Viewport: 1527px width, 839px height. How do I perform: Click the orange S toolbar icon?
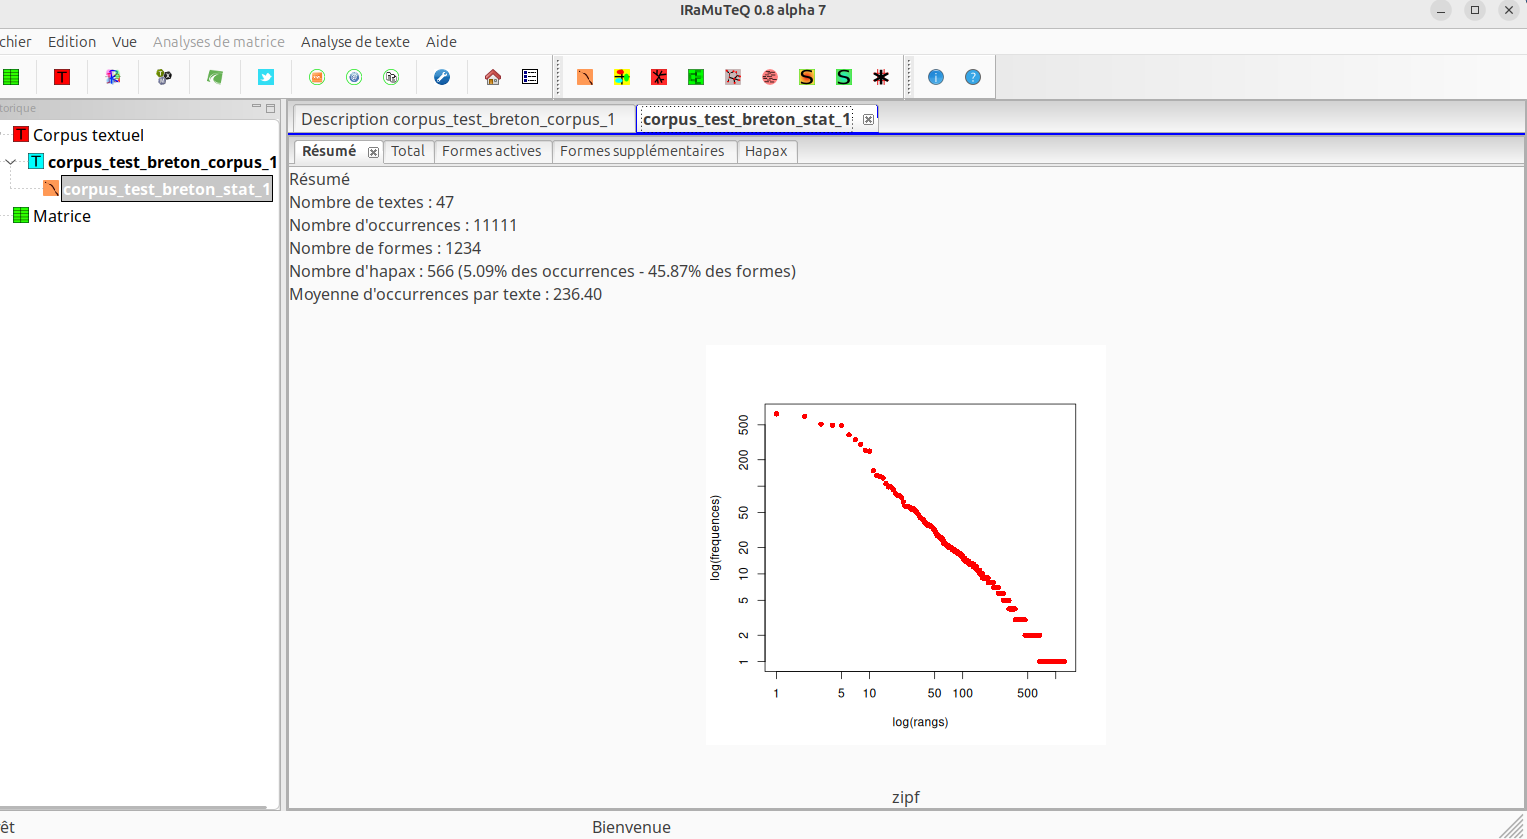pyautogui.click(x=807, y=77)
